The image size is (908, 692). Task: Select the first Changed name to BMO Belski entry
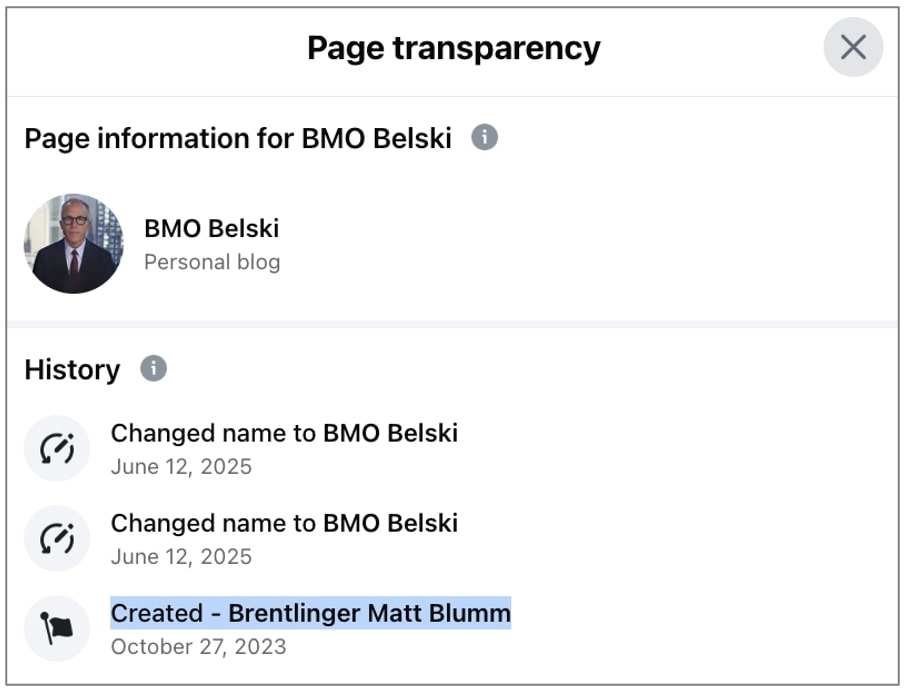(x=286, y=433)
